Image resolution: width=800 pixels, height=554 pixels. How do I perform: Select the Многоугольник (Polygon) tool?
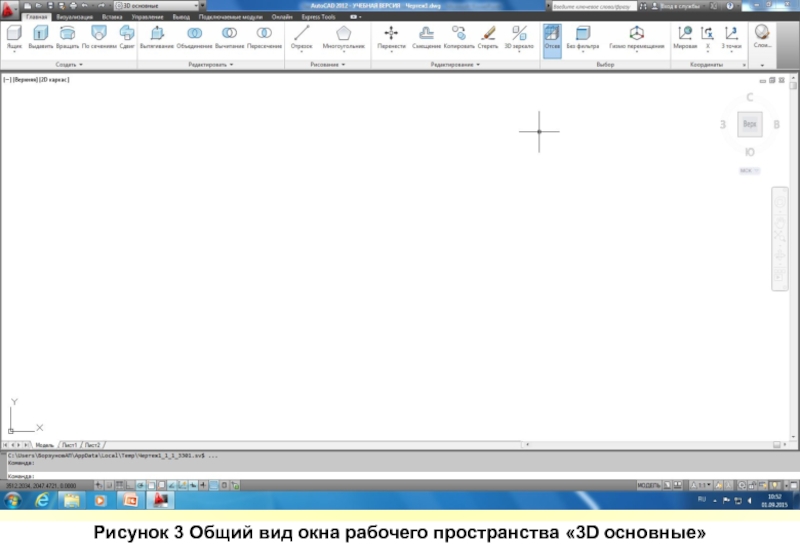pyautogui.click(x=343, y=35)
